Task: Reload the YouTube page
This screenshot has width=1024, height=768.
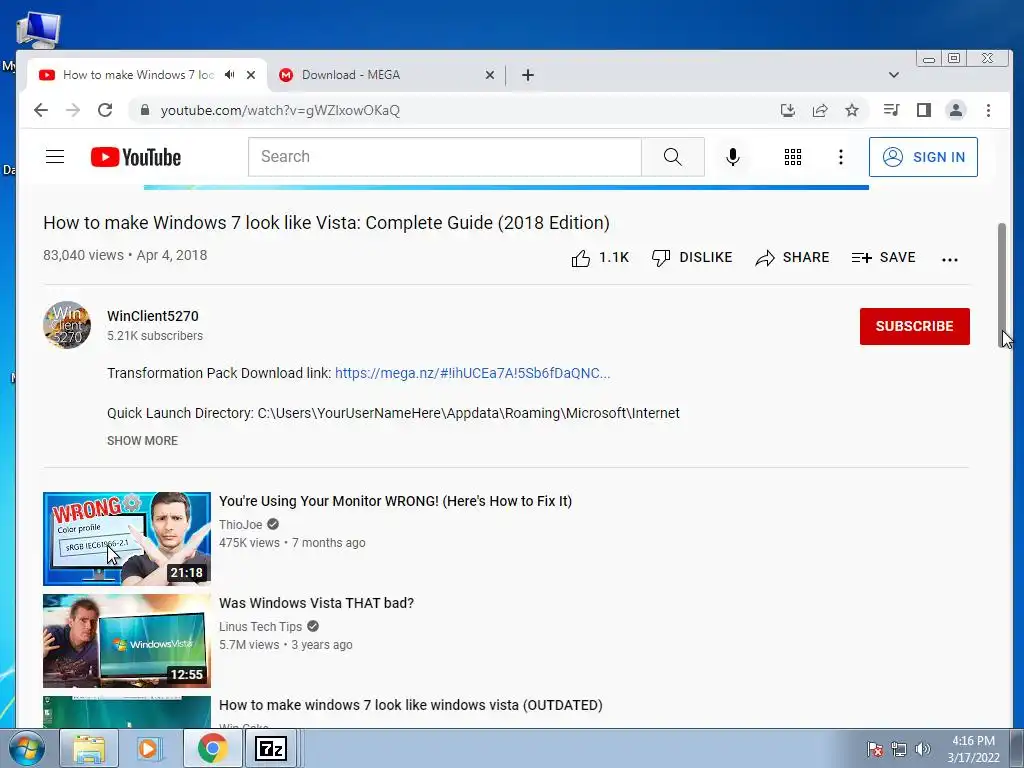Action: pyautogui.click(x=105, y=110)
